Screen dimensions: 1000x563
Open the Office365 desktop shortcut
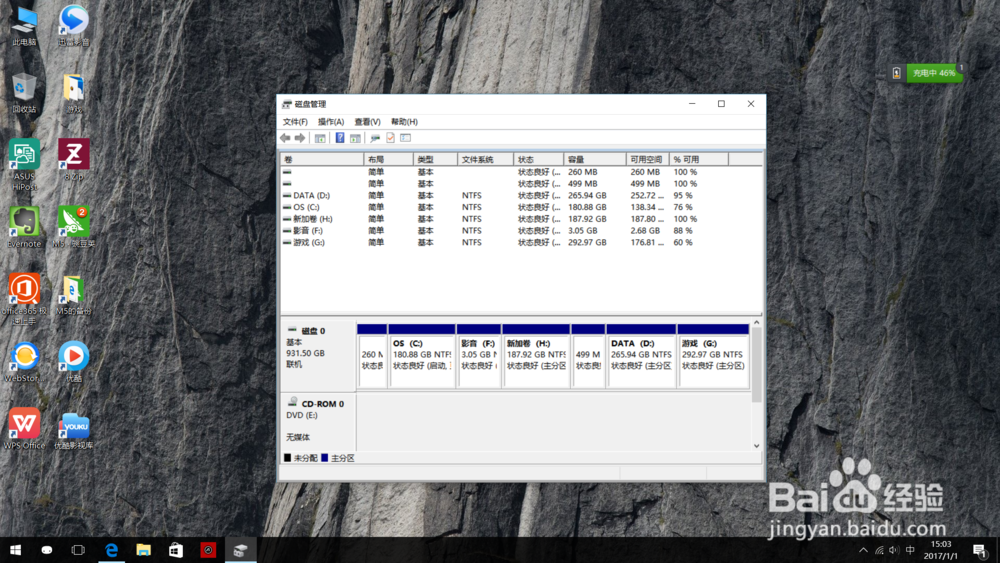coord(24,298)
